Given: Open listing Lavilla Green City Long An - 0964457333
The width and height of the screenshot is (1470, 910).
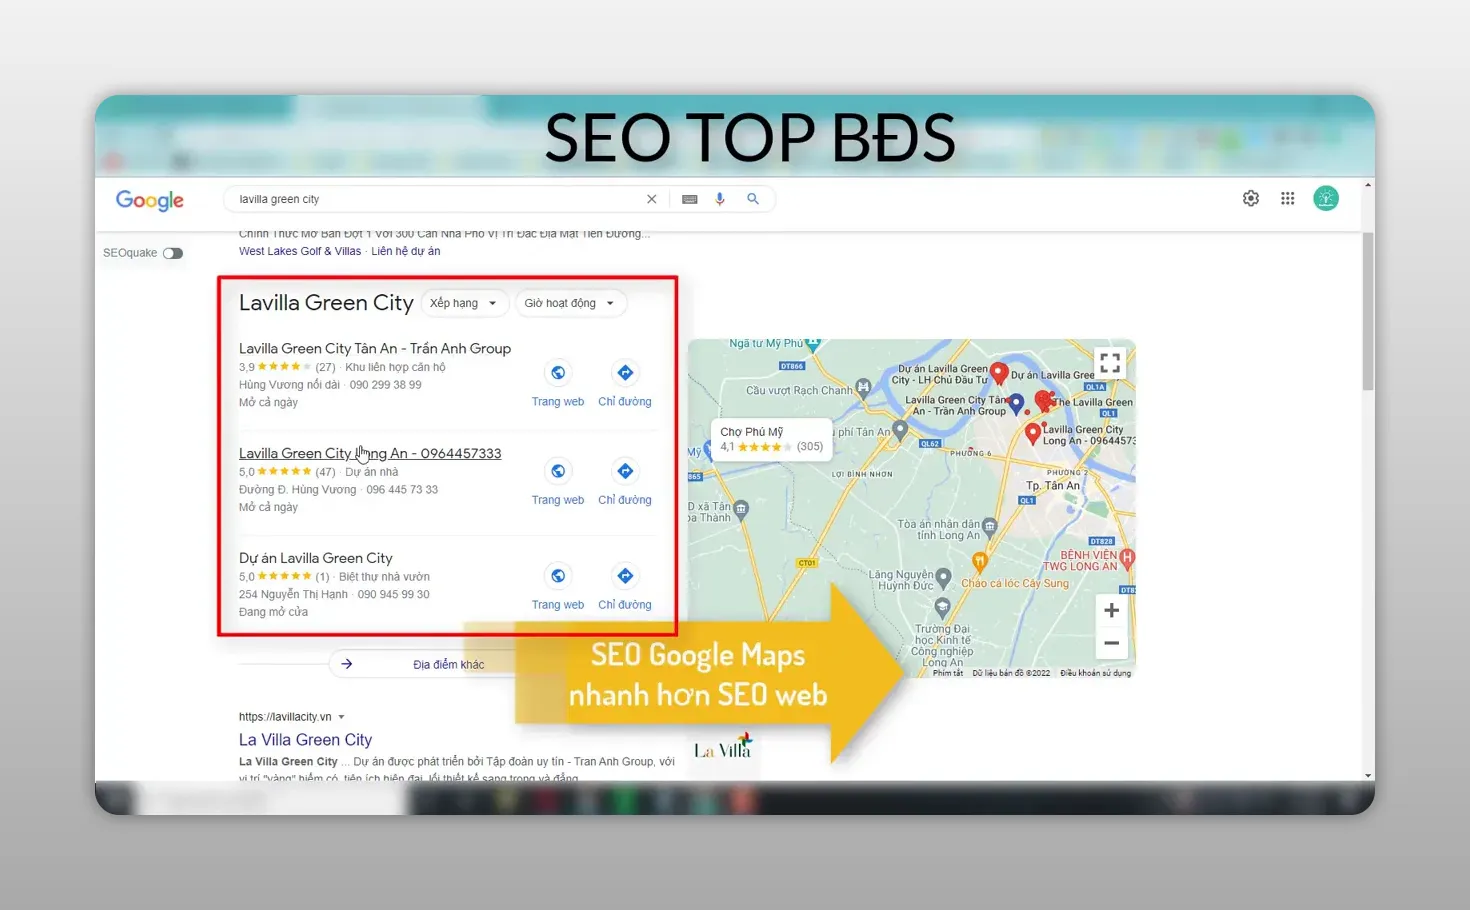Looking at the screenshot, I should (x=370, y=453).
